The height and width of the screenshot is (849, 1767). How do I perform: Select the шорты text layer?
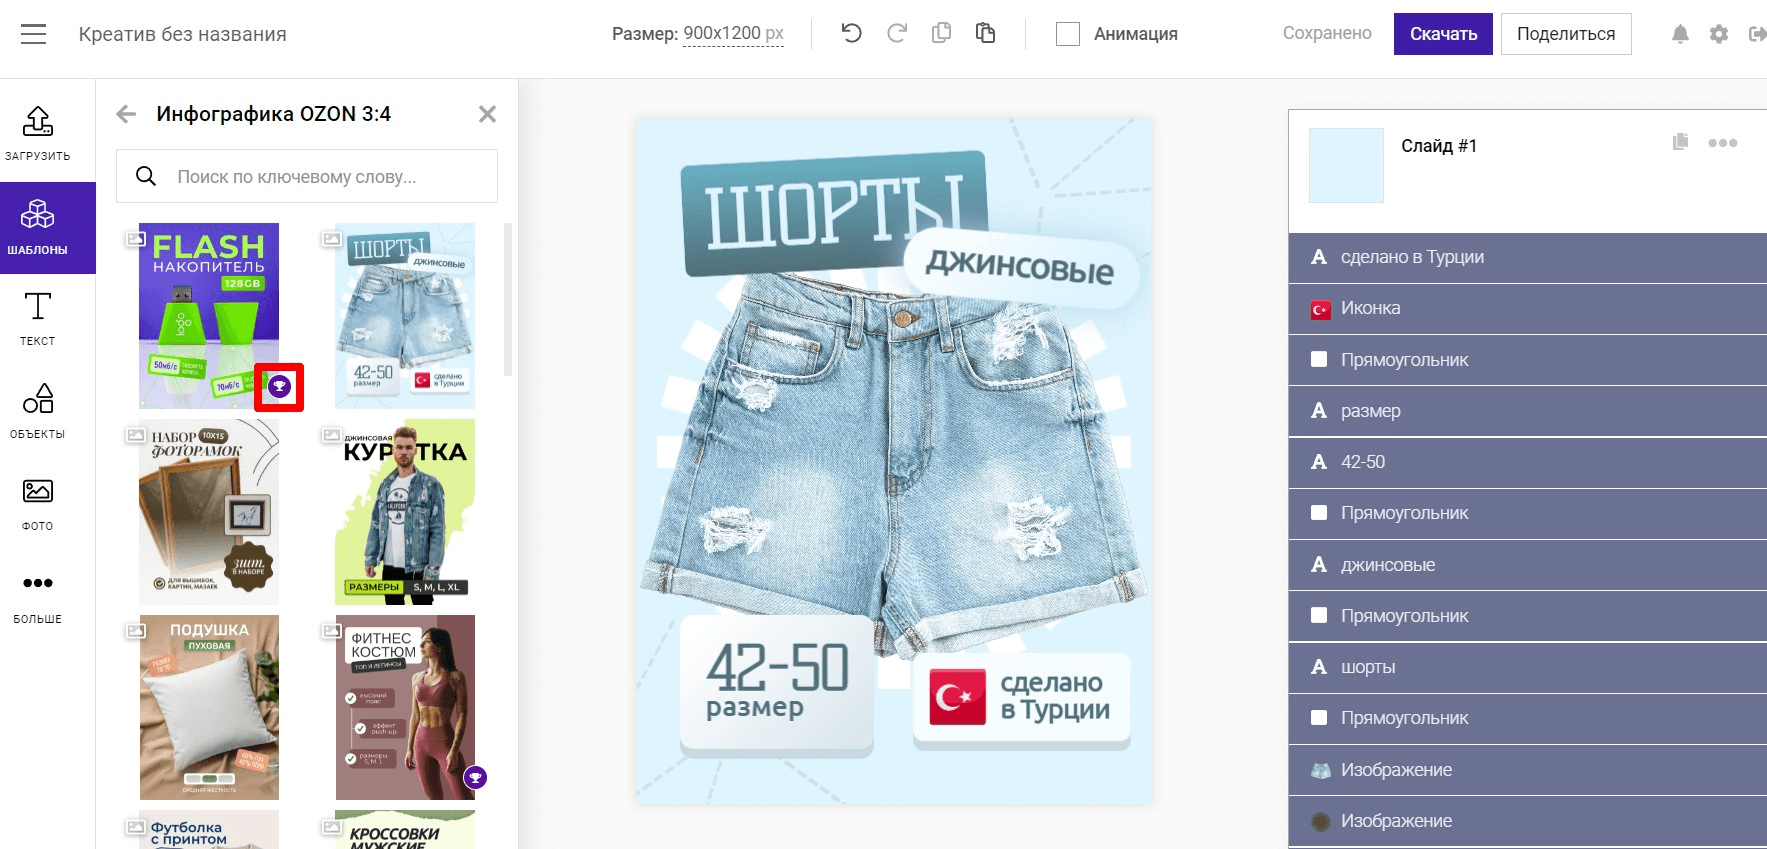[x=1528, y=667]
